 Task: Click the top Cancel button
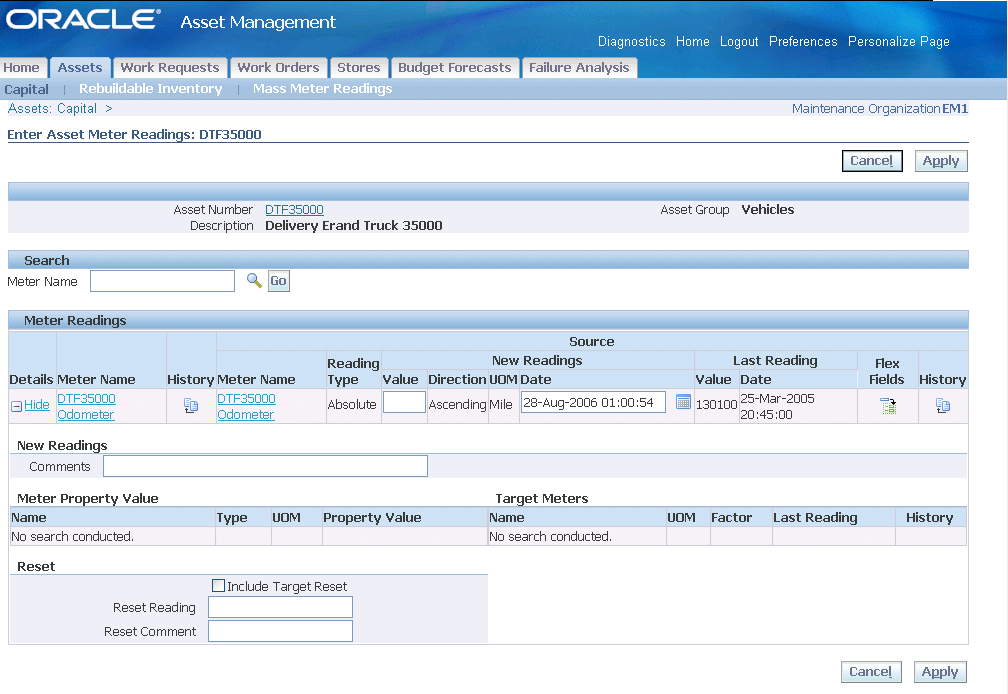click(872, 161)
